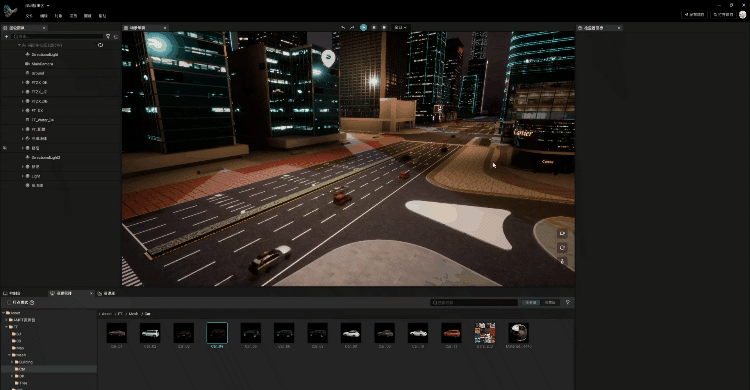Screen dimensions: 750x390
Task: Click Mesh in the asset breadcrumb path
Action: coord(133,314)
